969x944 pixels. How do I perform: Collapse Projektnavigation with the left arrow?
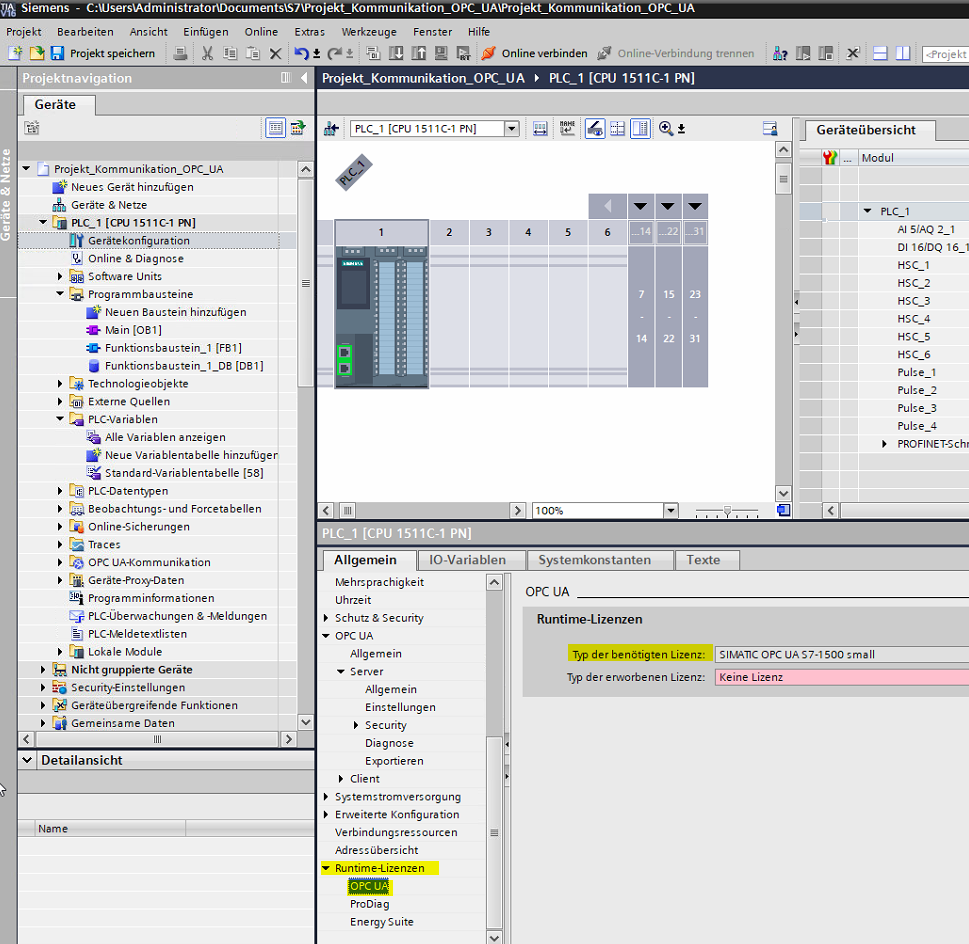(303, 78)
